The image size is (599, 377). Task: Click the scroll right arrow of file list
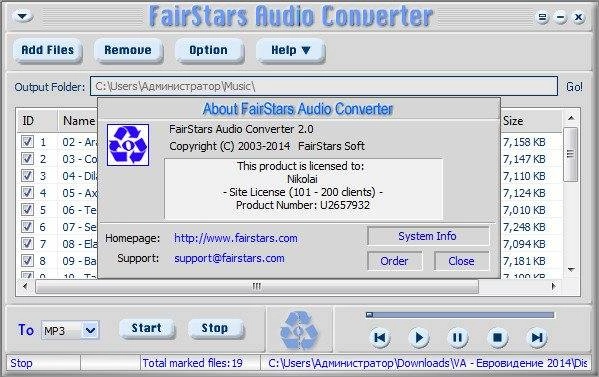[x=553, y=286]
